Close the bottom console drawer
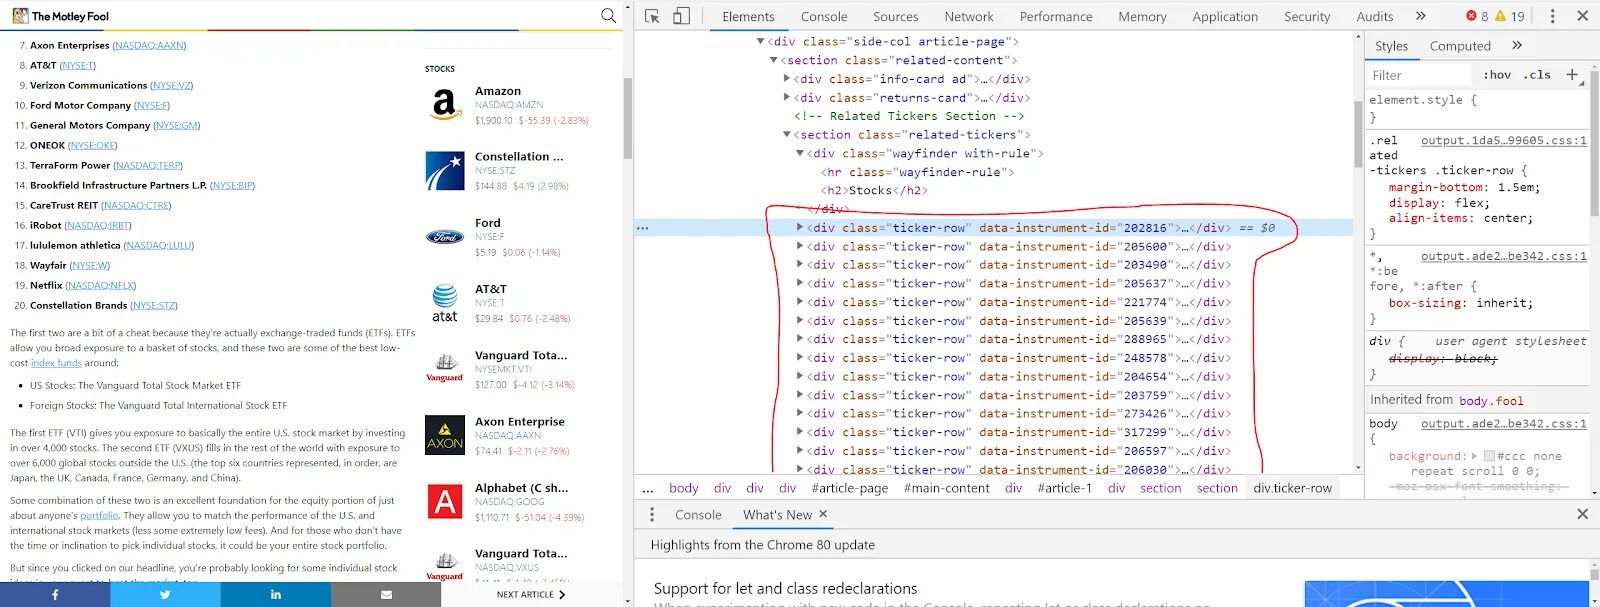This screenshot has height=607, width=1600. click(x=1582, y=514)
